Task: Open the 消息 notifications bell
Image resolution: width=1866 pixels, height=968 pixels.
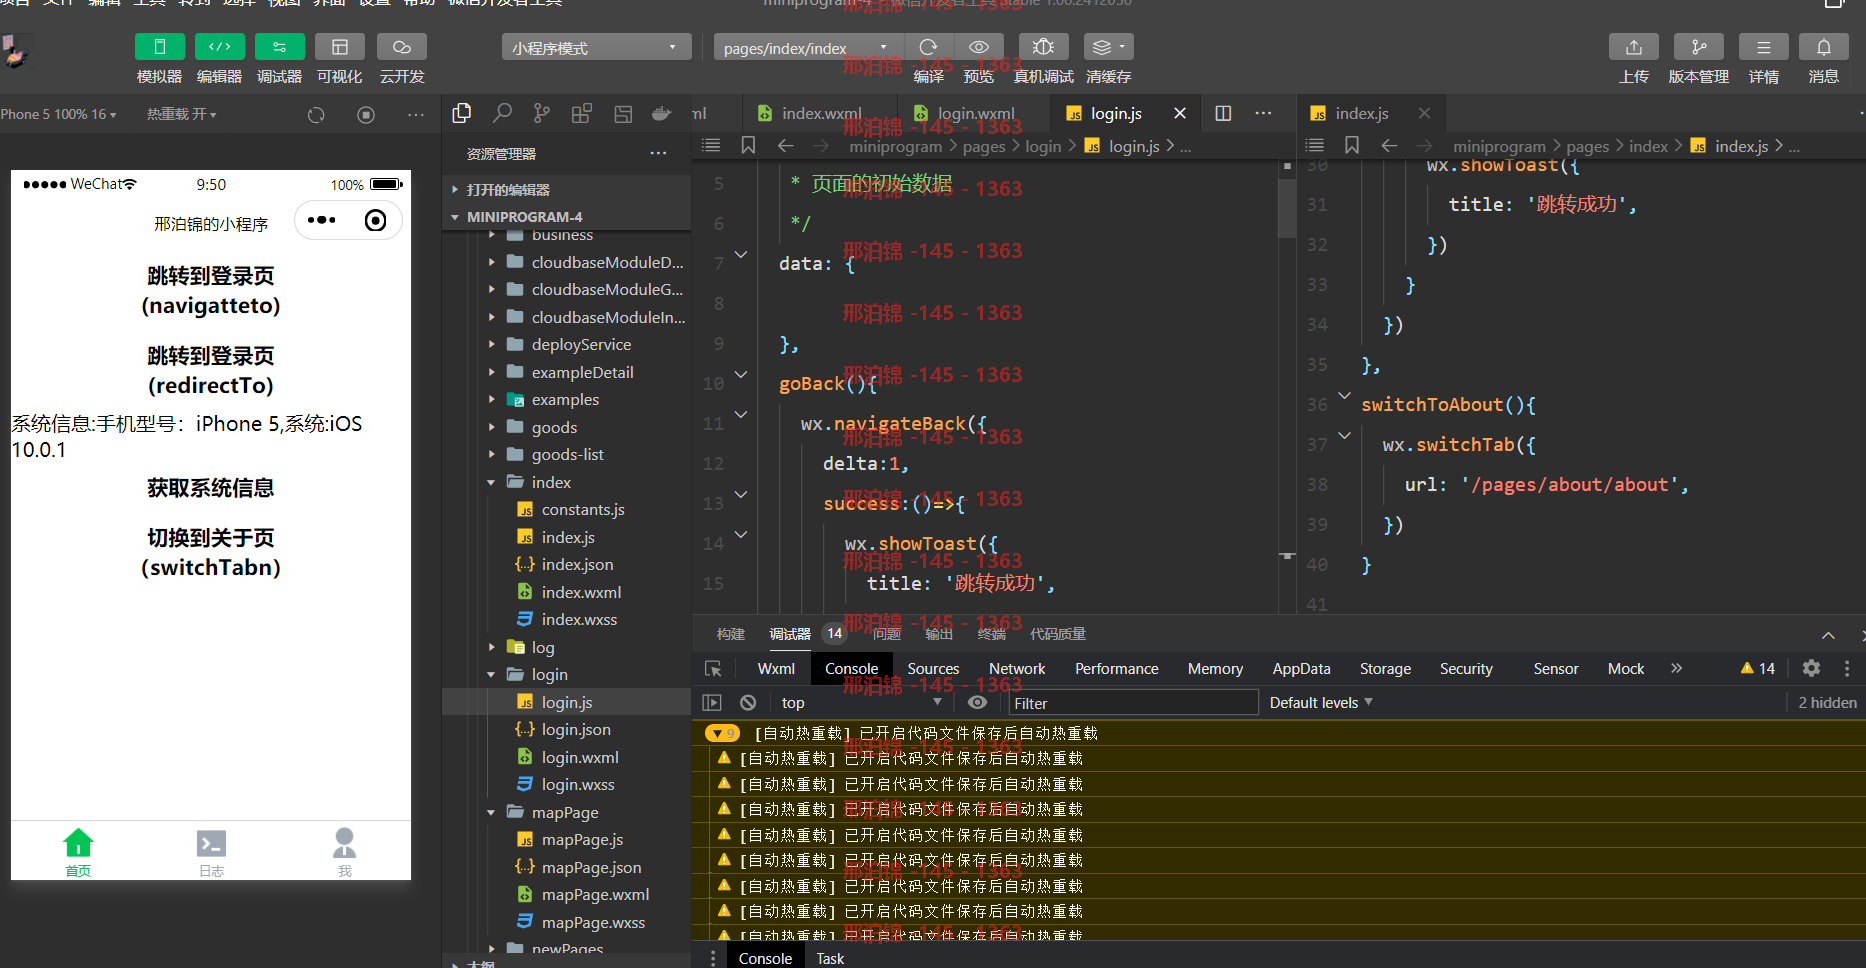Action: pyautogui.click(x=1824, y=47)
